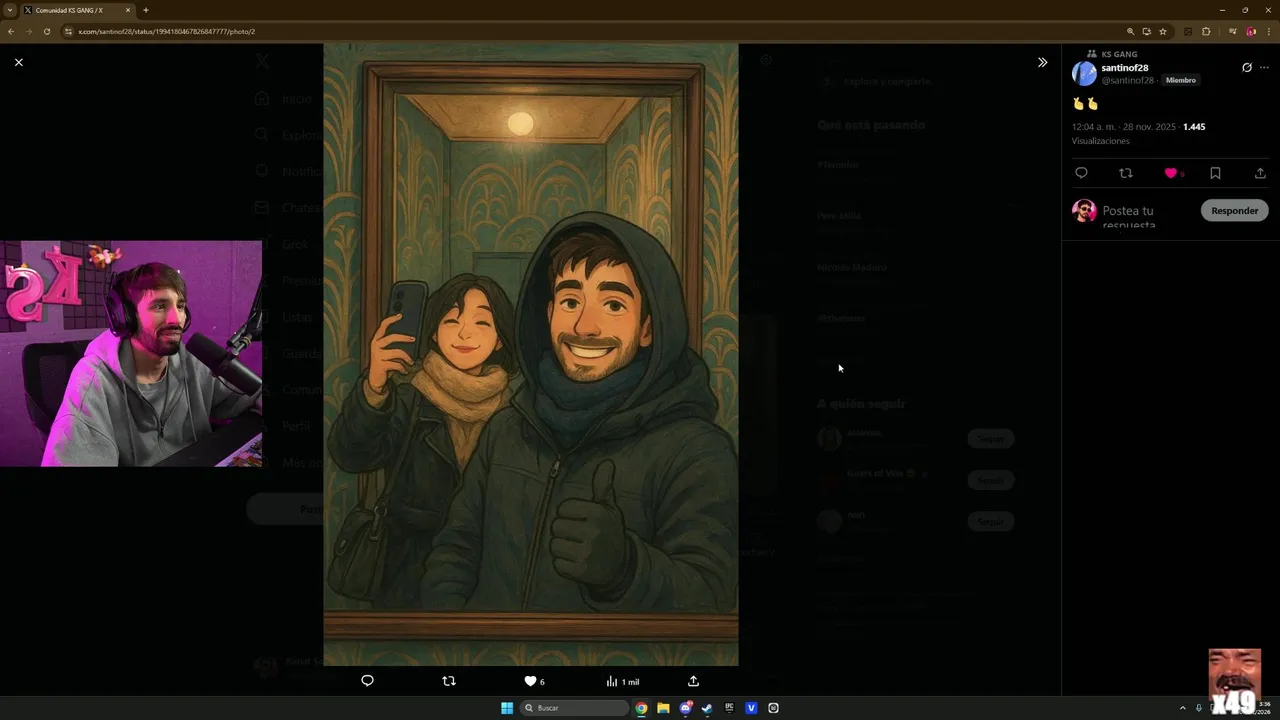The image size is (1280, 720).
Task: Focus the Postea tu respuesta field
Action: [x=1148, y=217]
